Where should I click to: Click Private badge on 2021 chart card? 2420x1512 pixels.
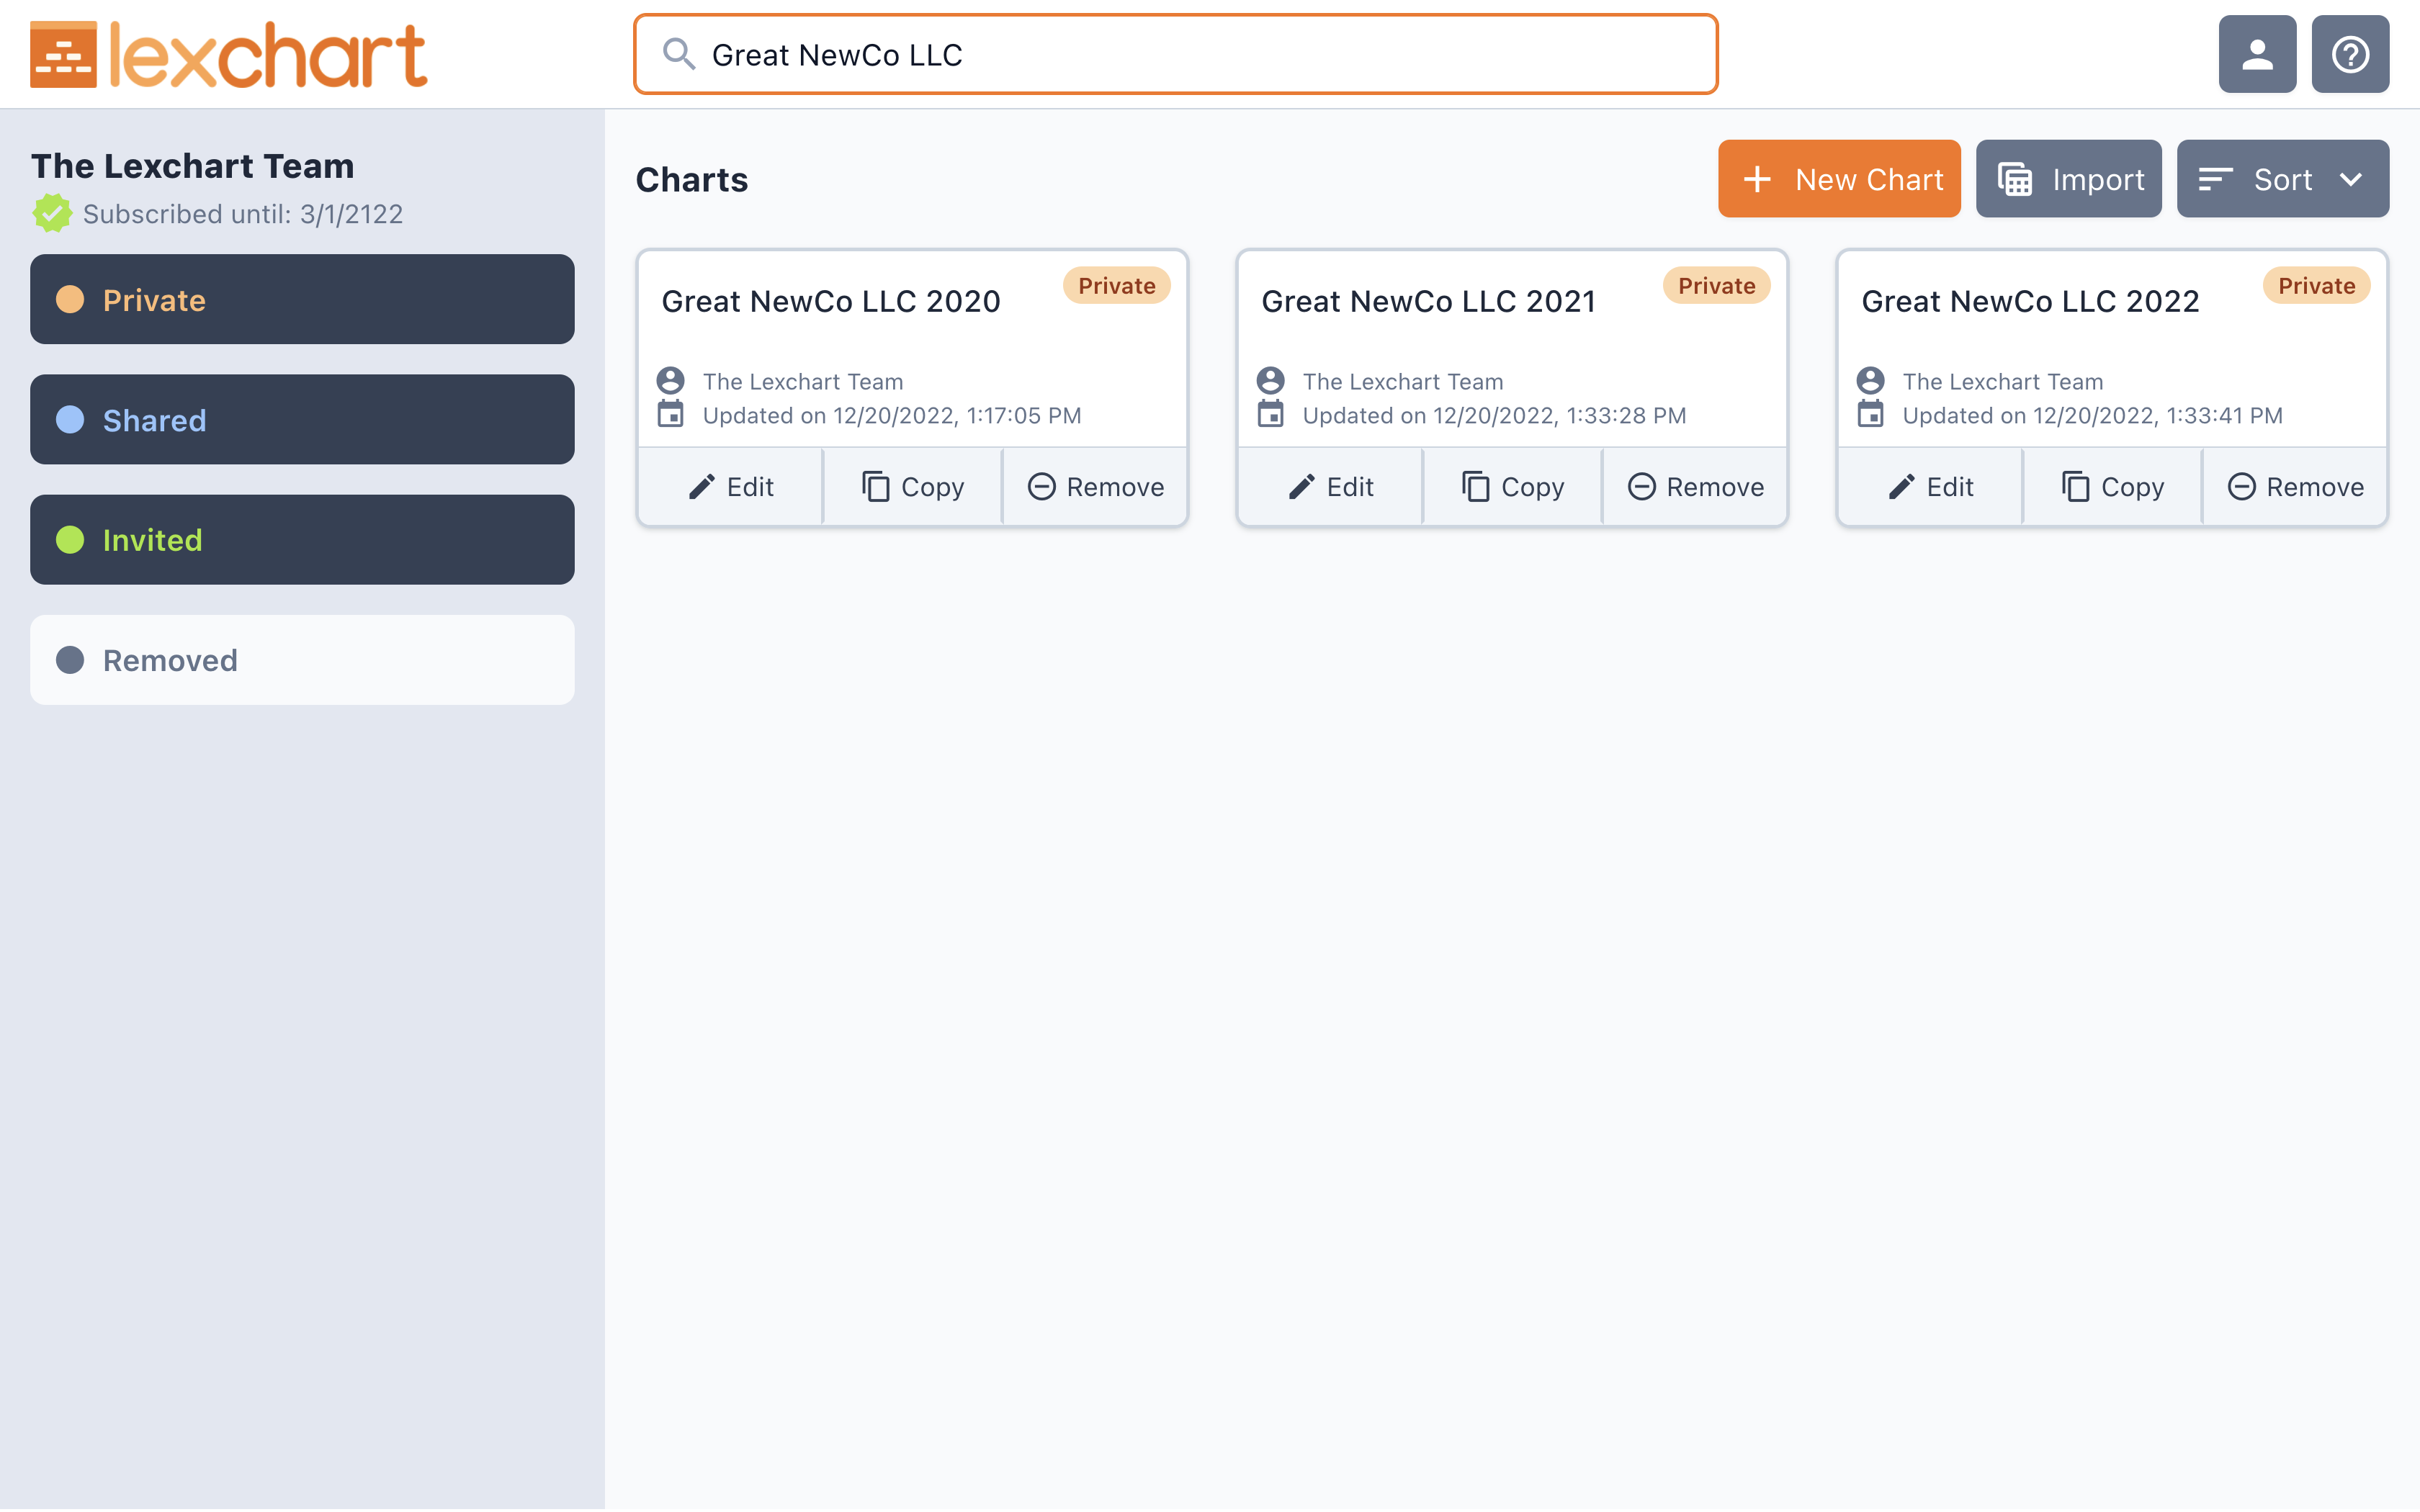1716,286
